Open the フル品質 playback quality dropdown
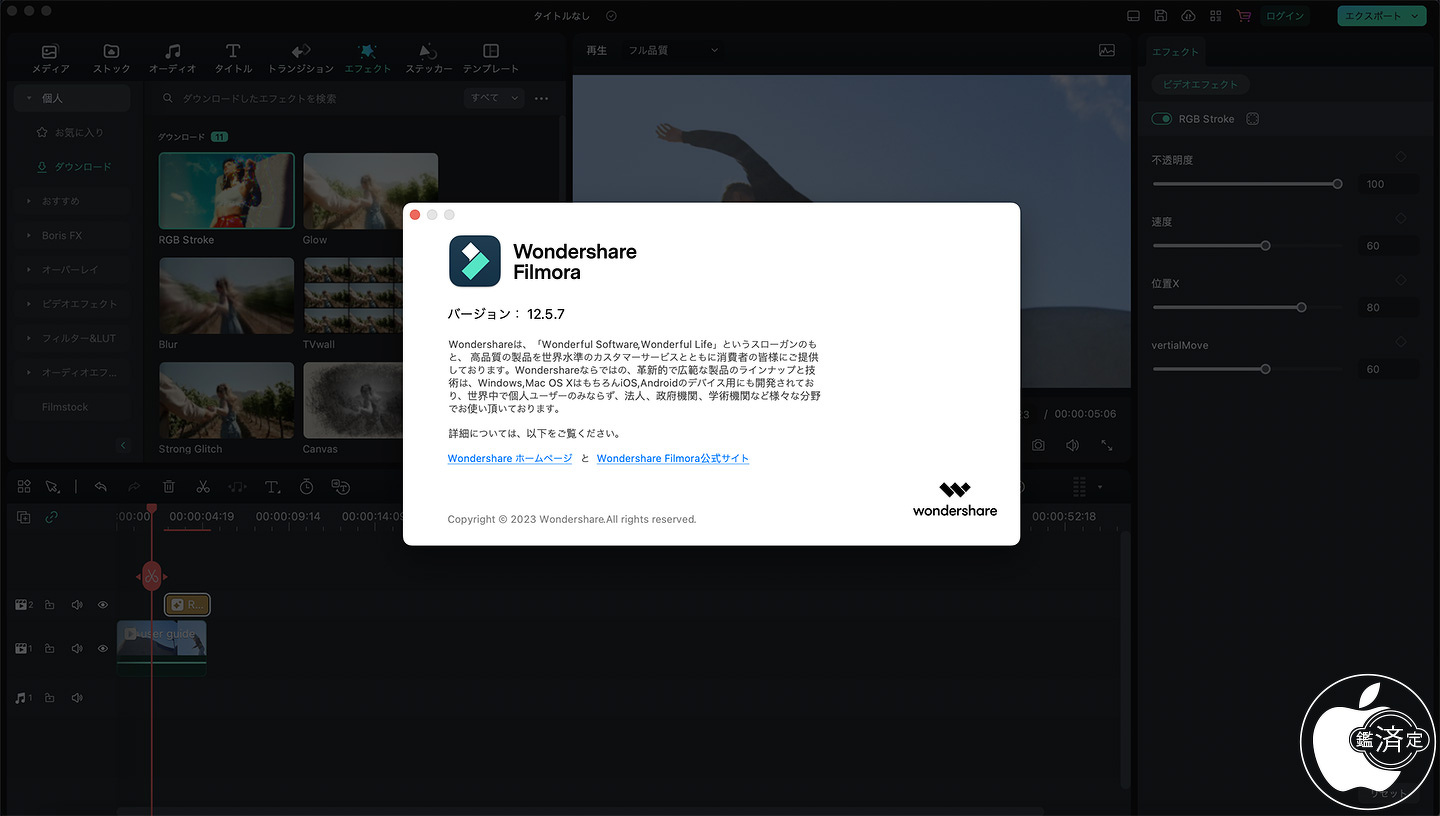 pos(672,50)
